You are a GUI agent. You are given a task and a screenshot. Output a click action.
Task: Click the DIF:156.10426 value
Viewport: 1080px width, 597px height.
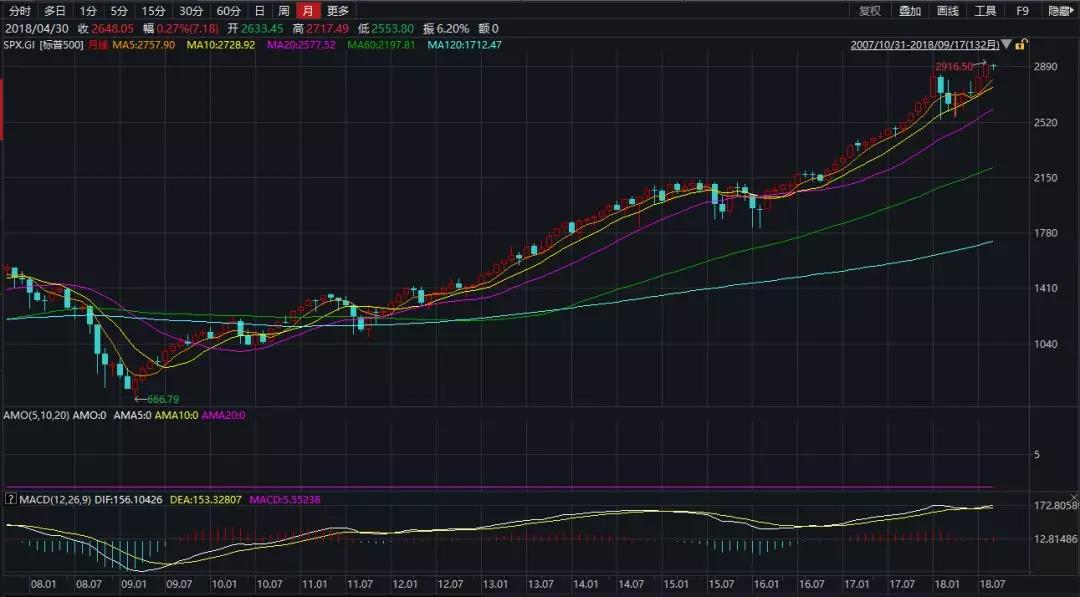[128, 499]
